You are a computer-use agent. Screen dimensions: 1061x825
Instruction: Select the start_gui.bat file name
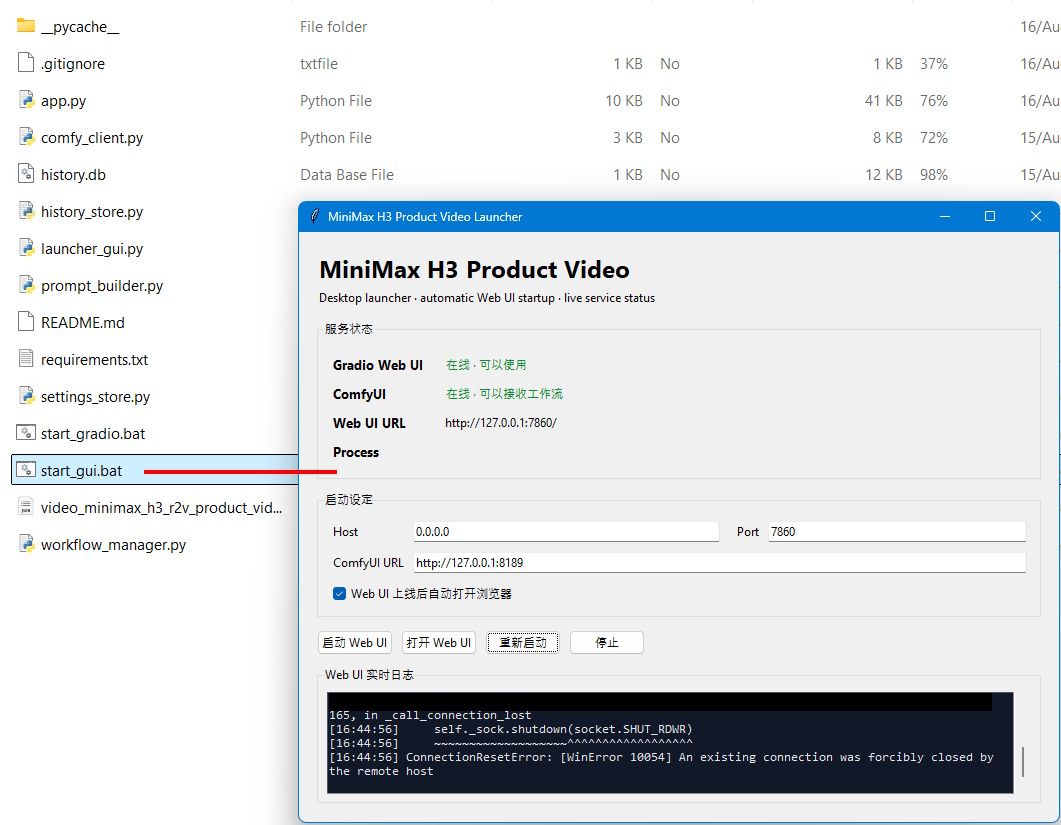81,470
